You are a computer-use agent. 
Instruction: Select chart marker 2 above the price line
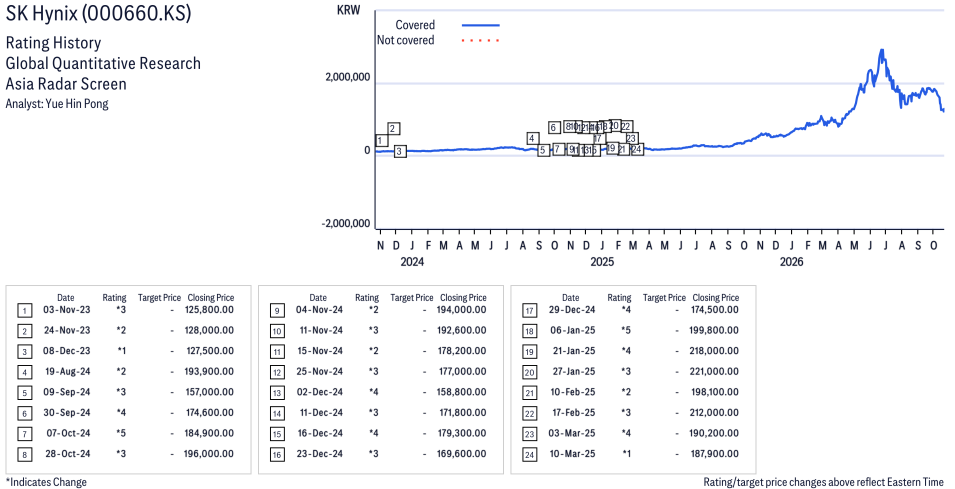coord(393,128)
